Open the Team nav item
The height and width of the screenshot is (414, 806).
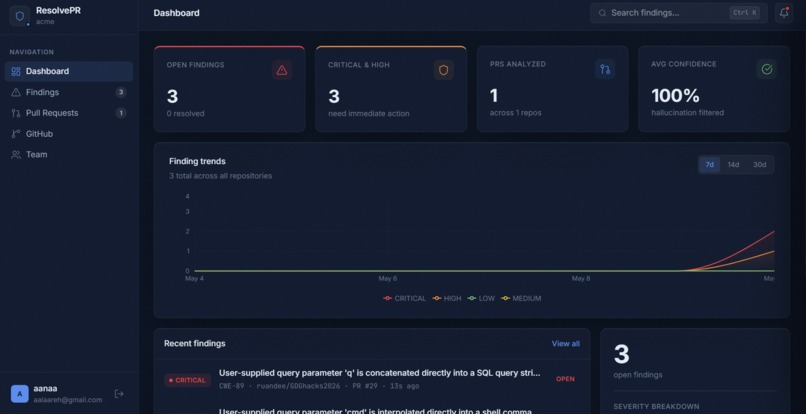tap(68, 154)
